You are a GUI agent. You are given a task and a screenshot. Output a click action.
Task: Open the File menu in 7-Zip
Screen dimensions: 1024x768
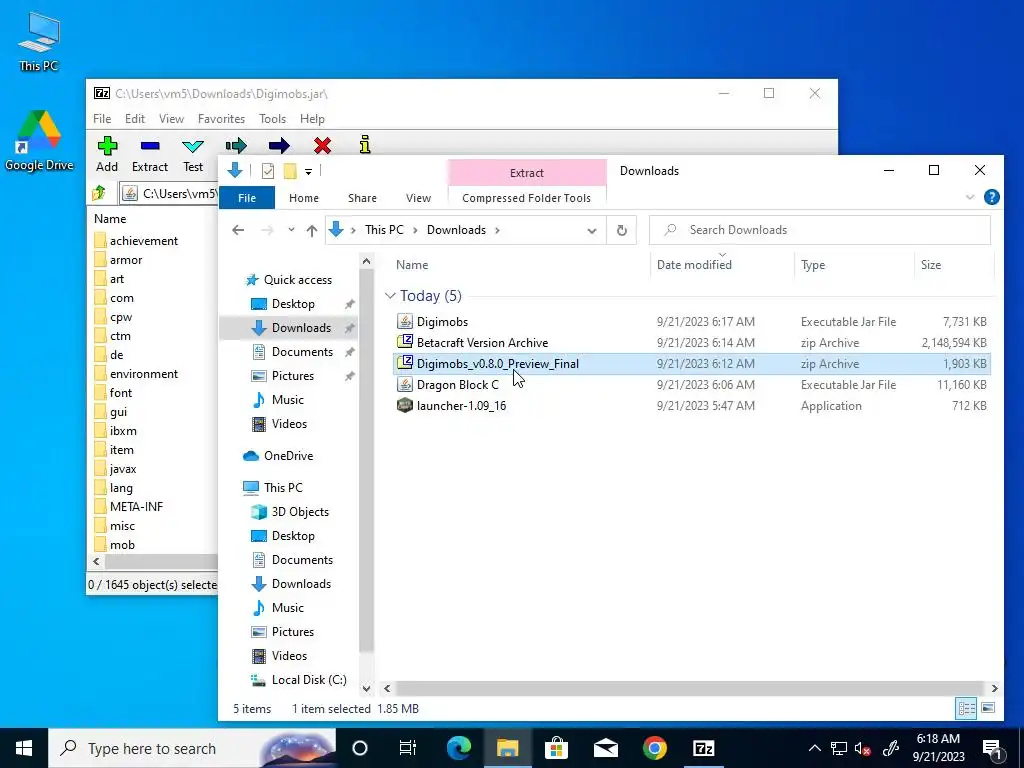[x=102, y=119]
